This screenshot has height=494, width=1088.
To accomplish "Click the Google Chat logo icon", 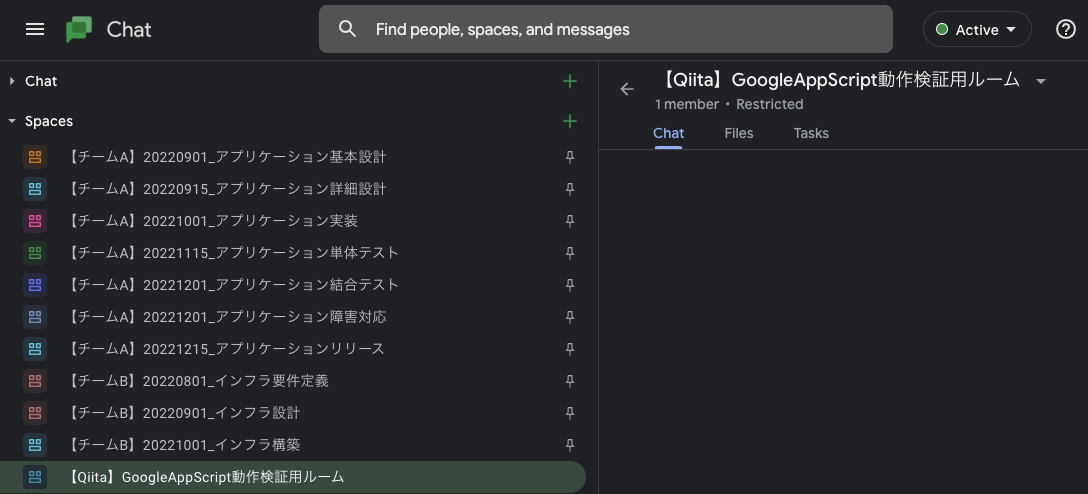I will (x=79, y=29).
